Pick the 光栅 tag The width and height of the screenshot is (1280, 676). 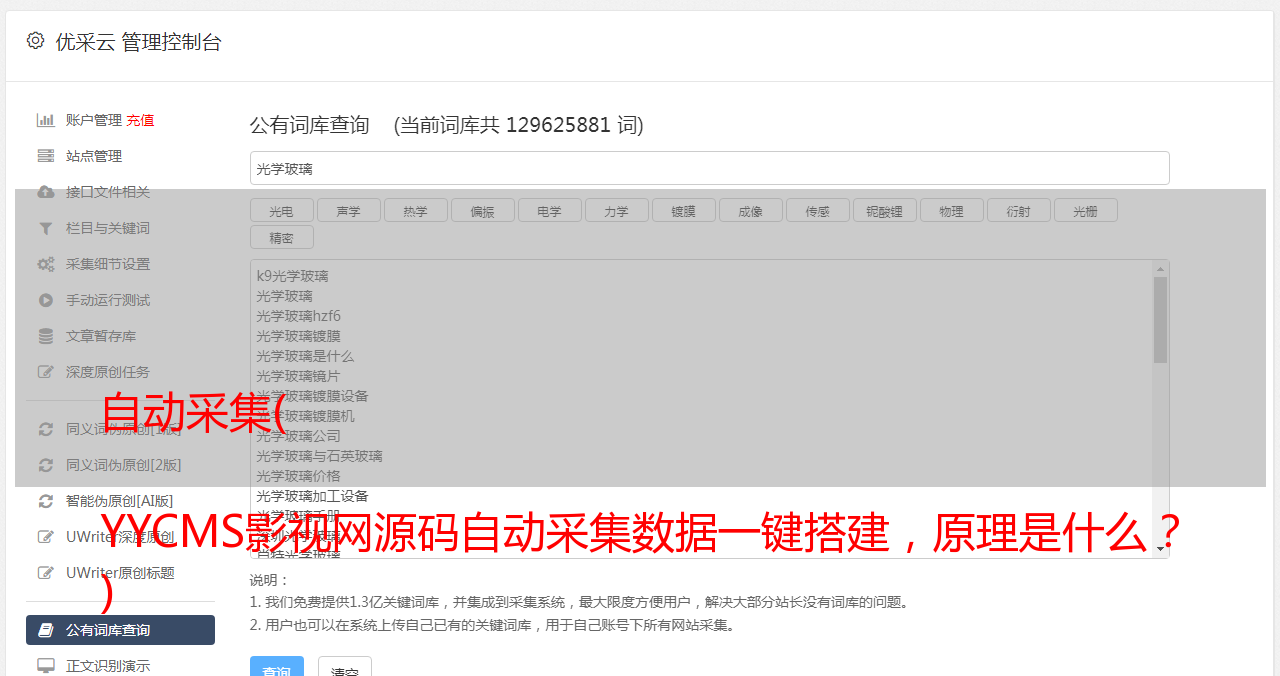[x=1085, y=210]
